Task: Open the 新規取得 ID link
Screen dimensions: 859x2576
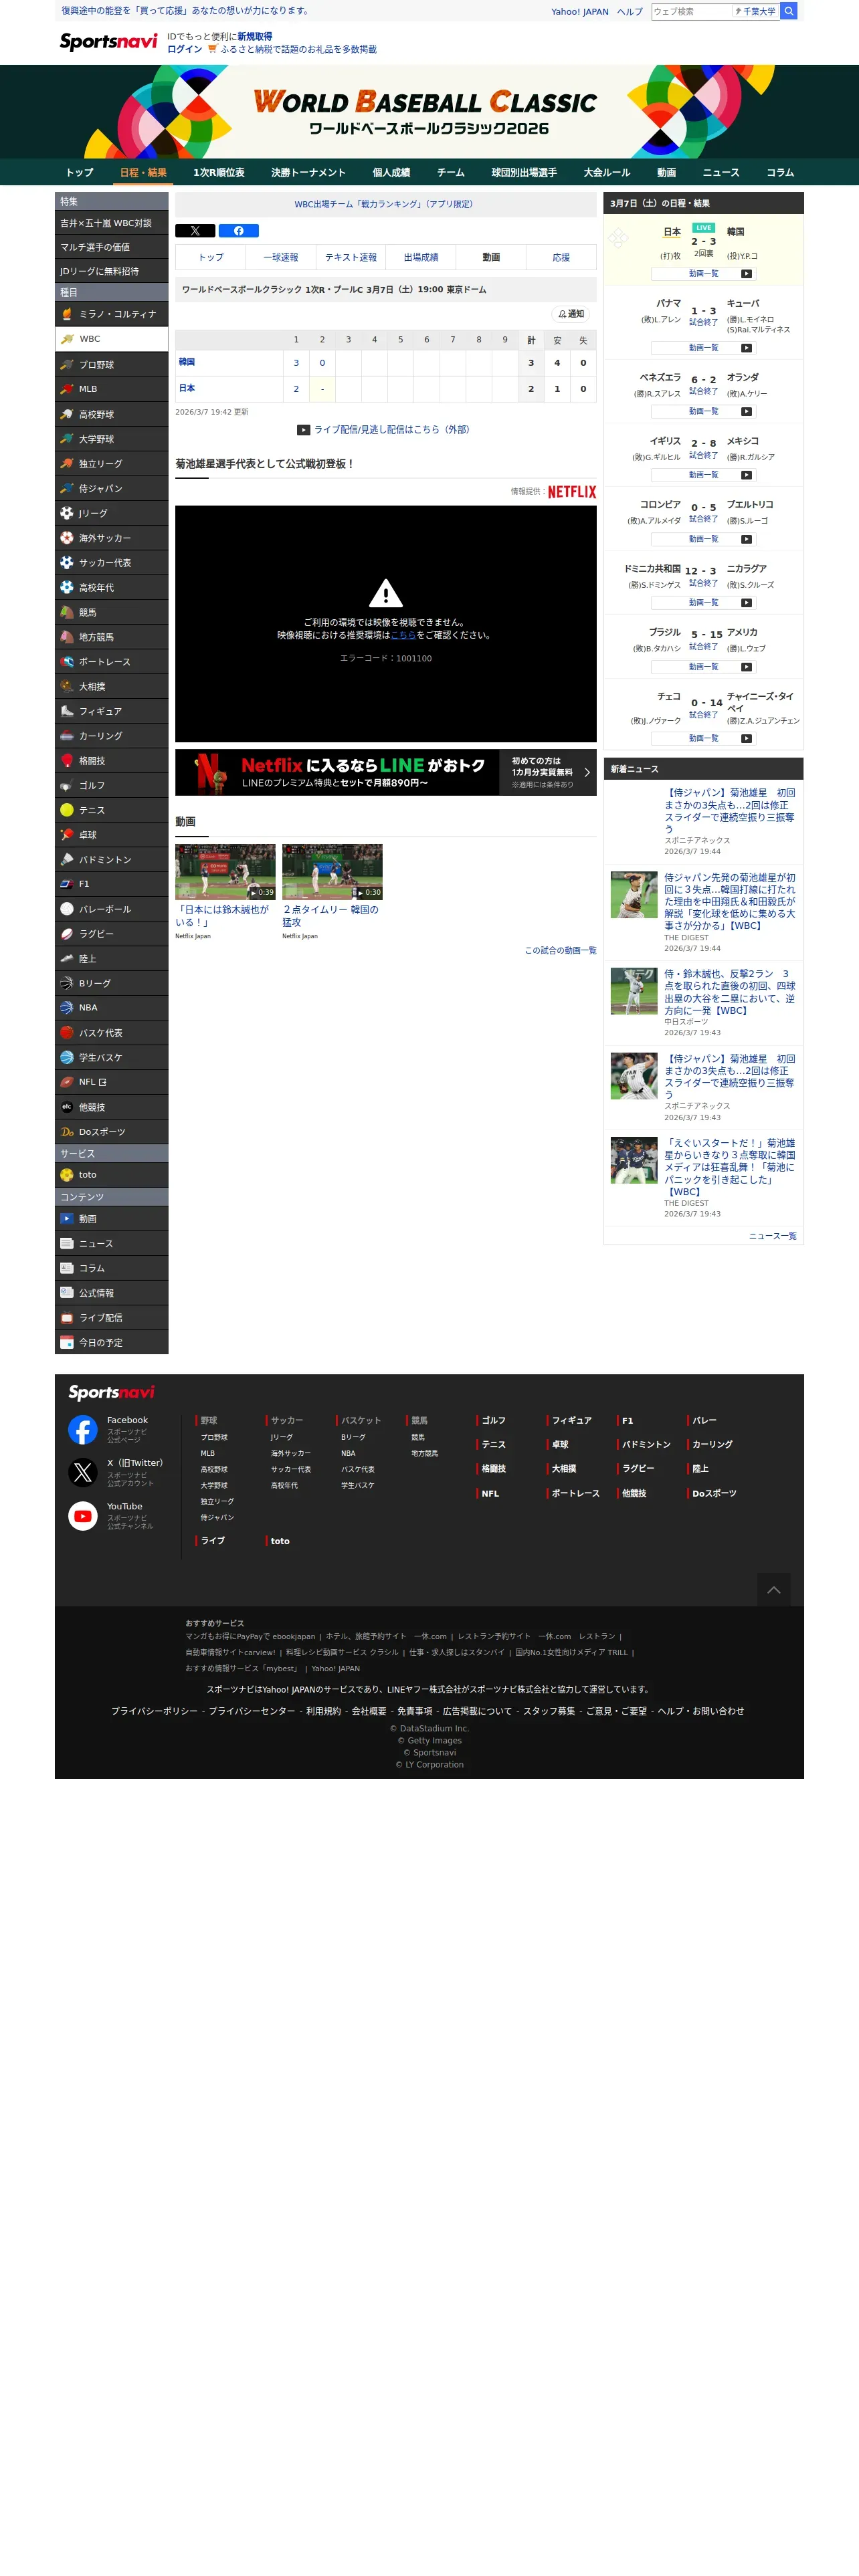Action: pyautogui.click(x=255, y=36)
